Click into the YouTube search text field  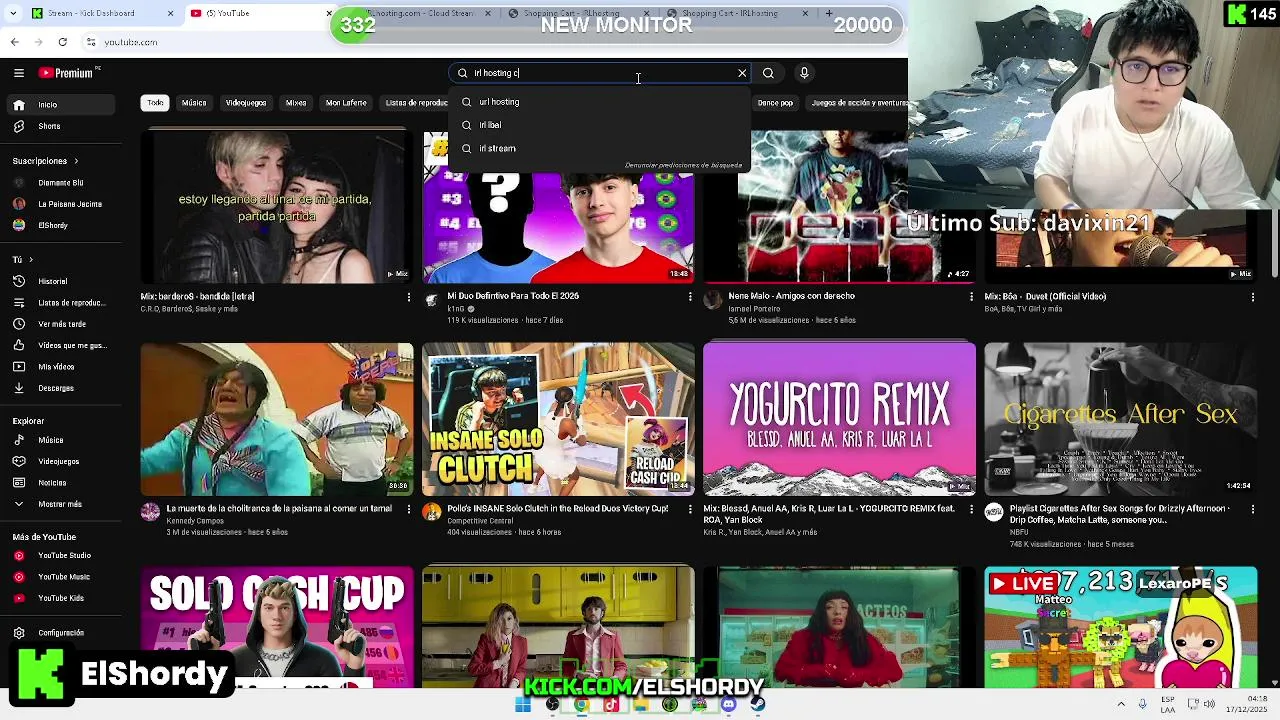click(x=600, y=73)
